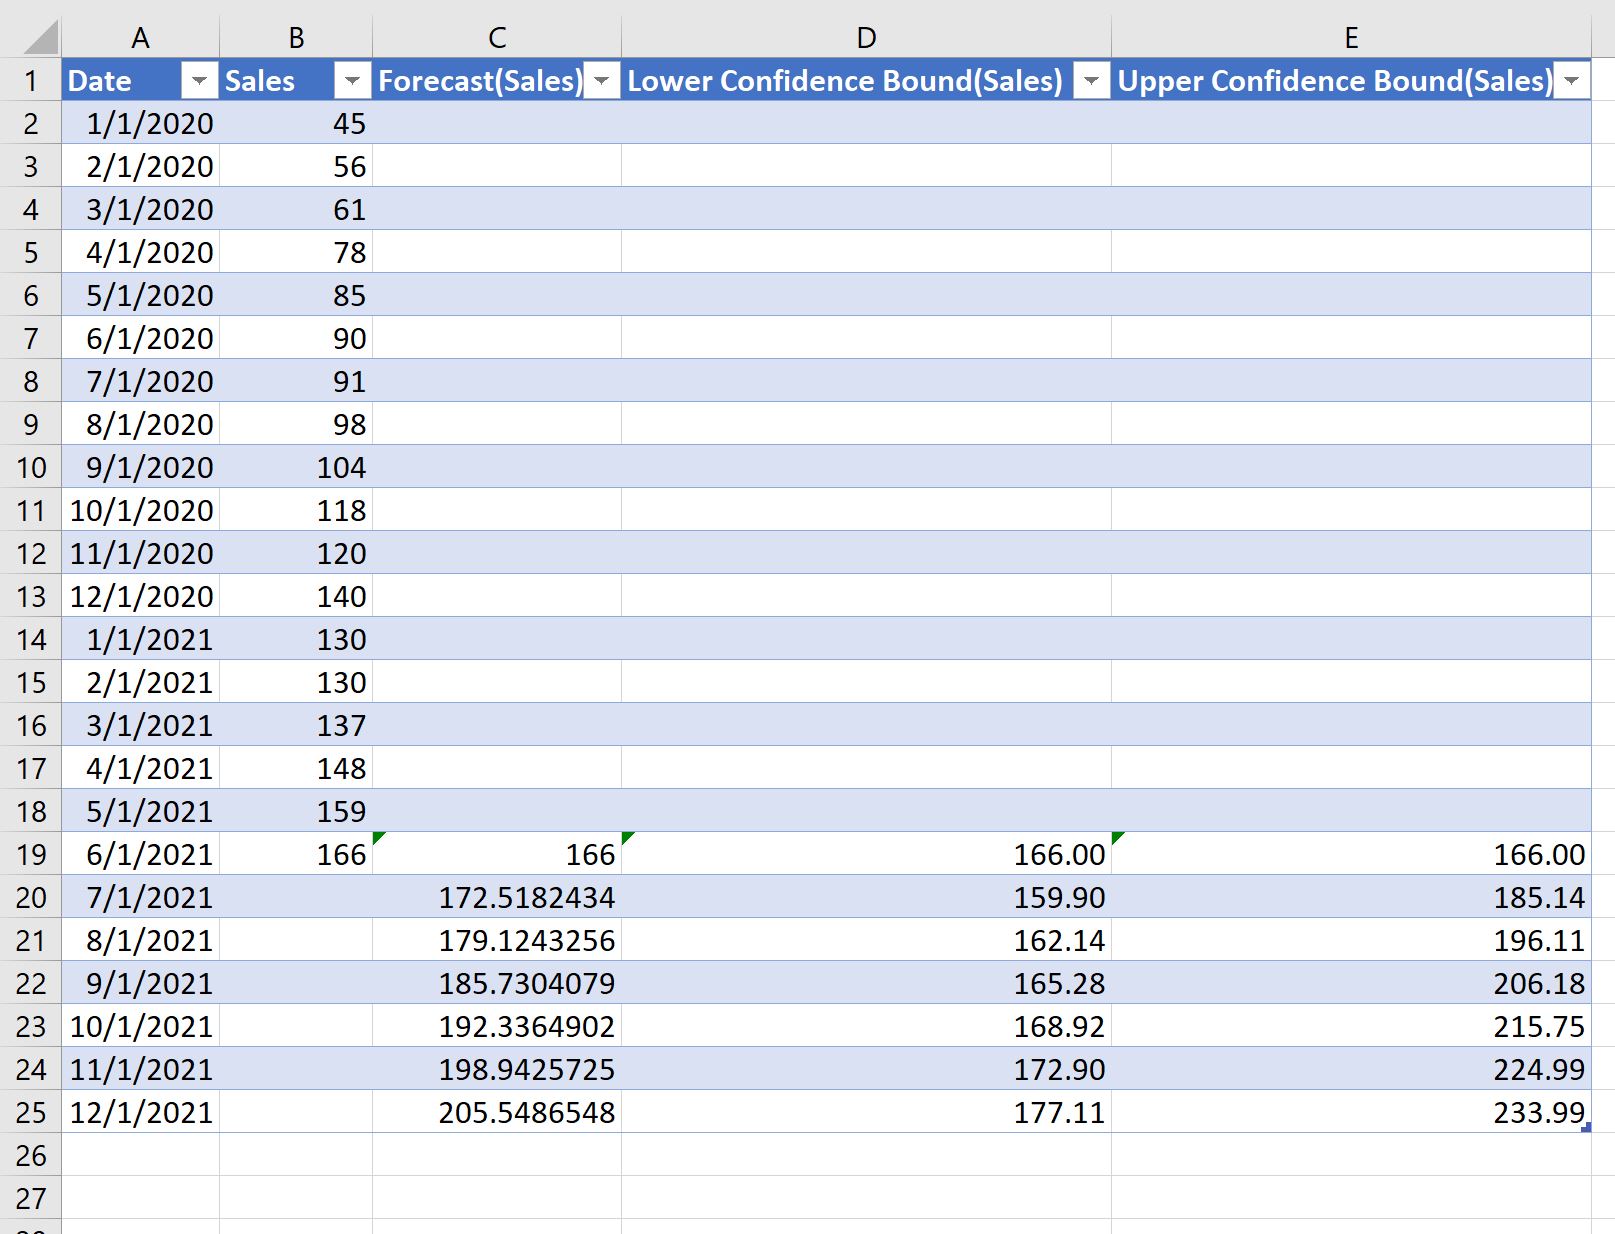
Task: Select the cell with sales value 45
Action: pos(296,124)
